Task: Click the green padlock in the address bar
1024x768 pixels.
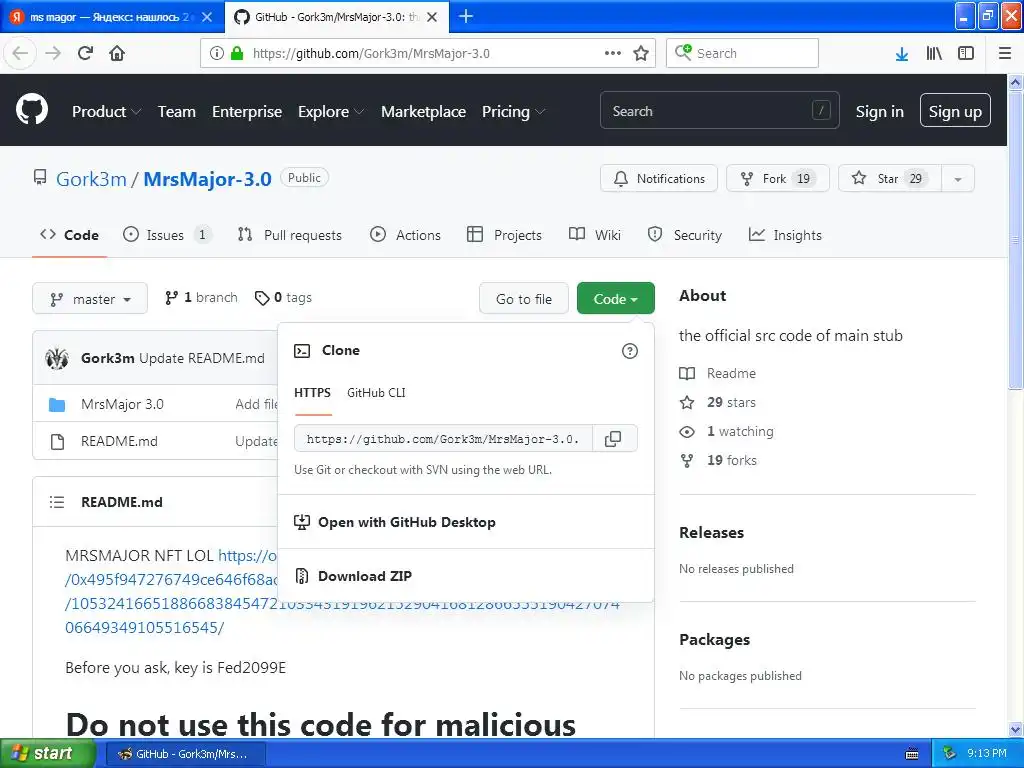Action: coord(237,53)
